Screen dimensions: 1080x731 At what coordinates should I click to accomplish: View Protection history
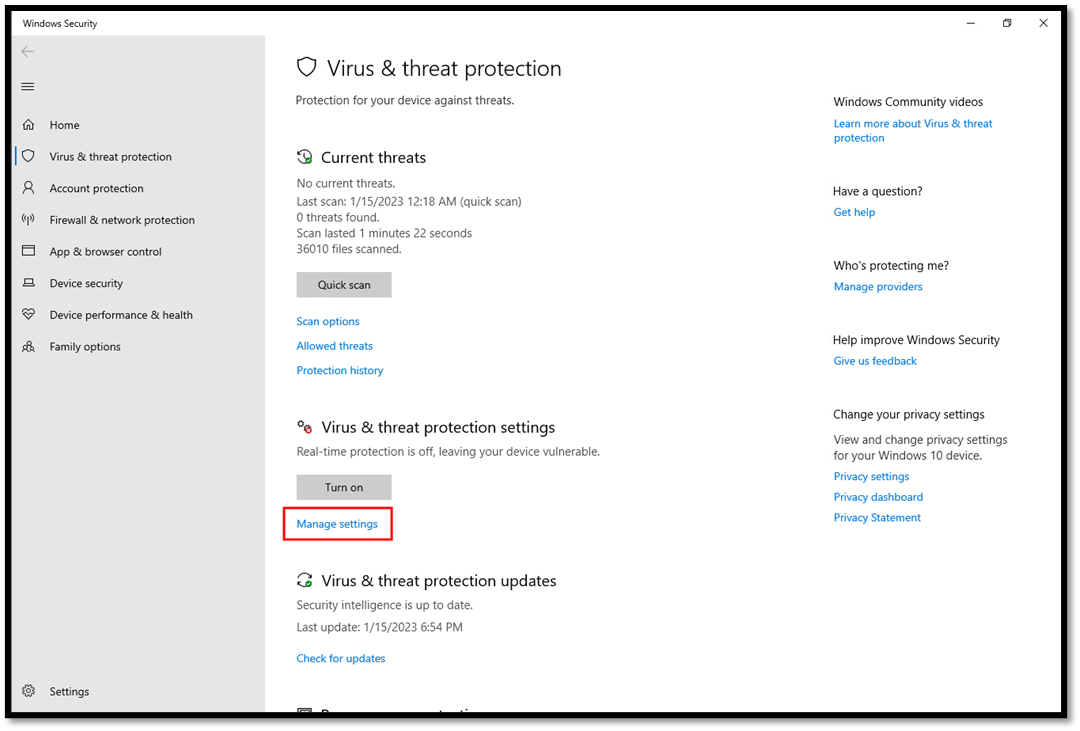pos(339,370)
